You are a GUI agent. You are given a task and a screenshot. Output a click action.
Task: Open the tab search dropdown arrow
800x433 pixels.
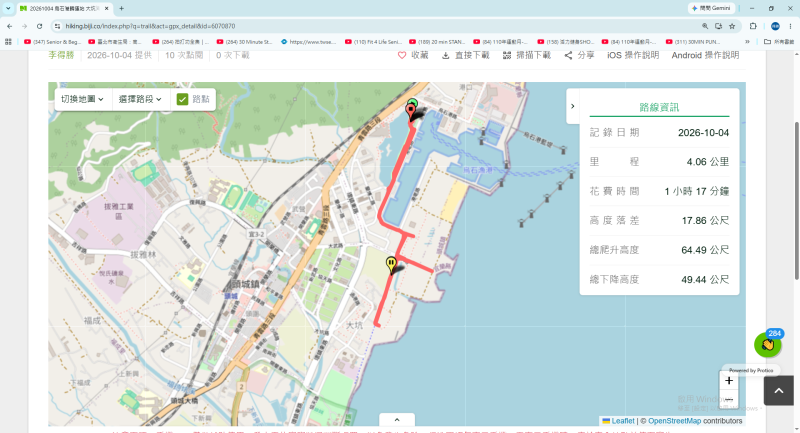[x=8, y=8]
